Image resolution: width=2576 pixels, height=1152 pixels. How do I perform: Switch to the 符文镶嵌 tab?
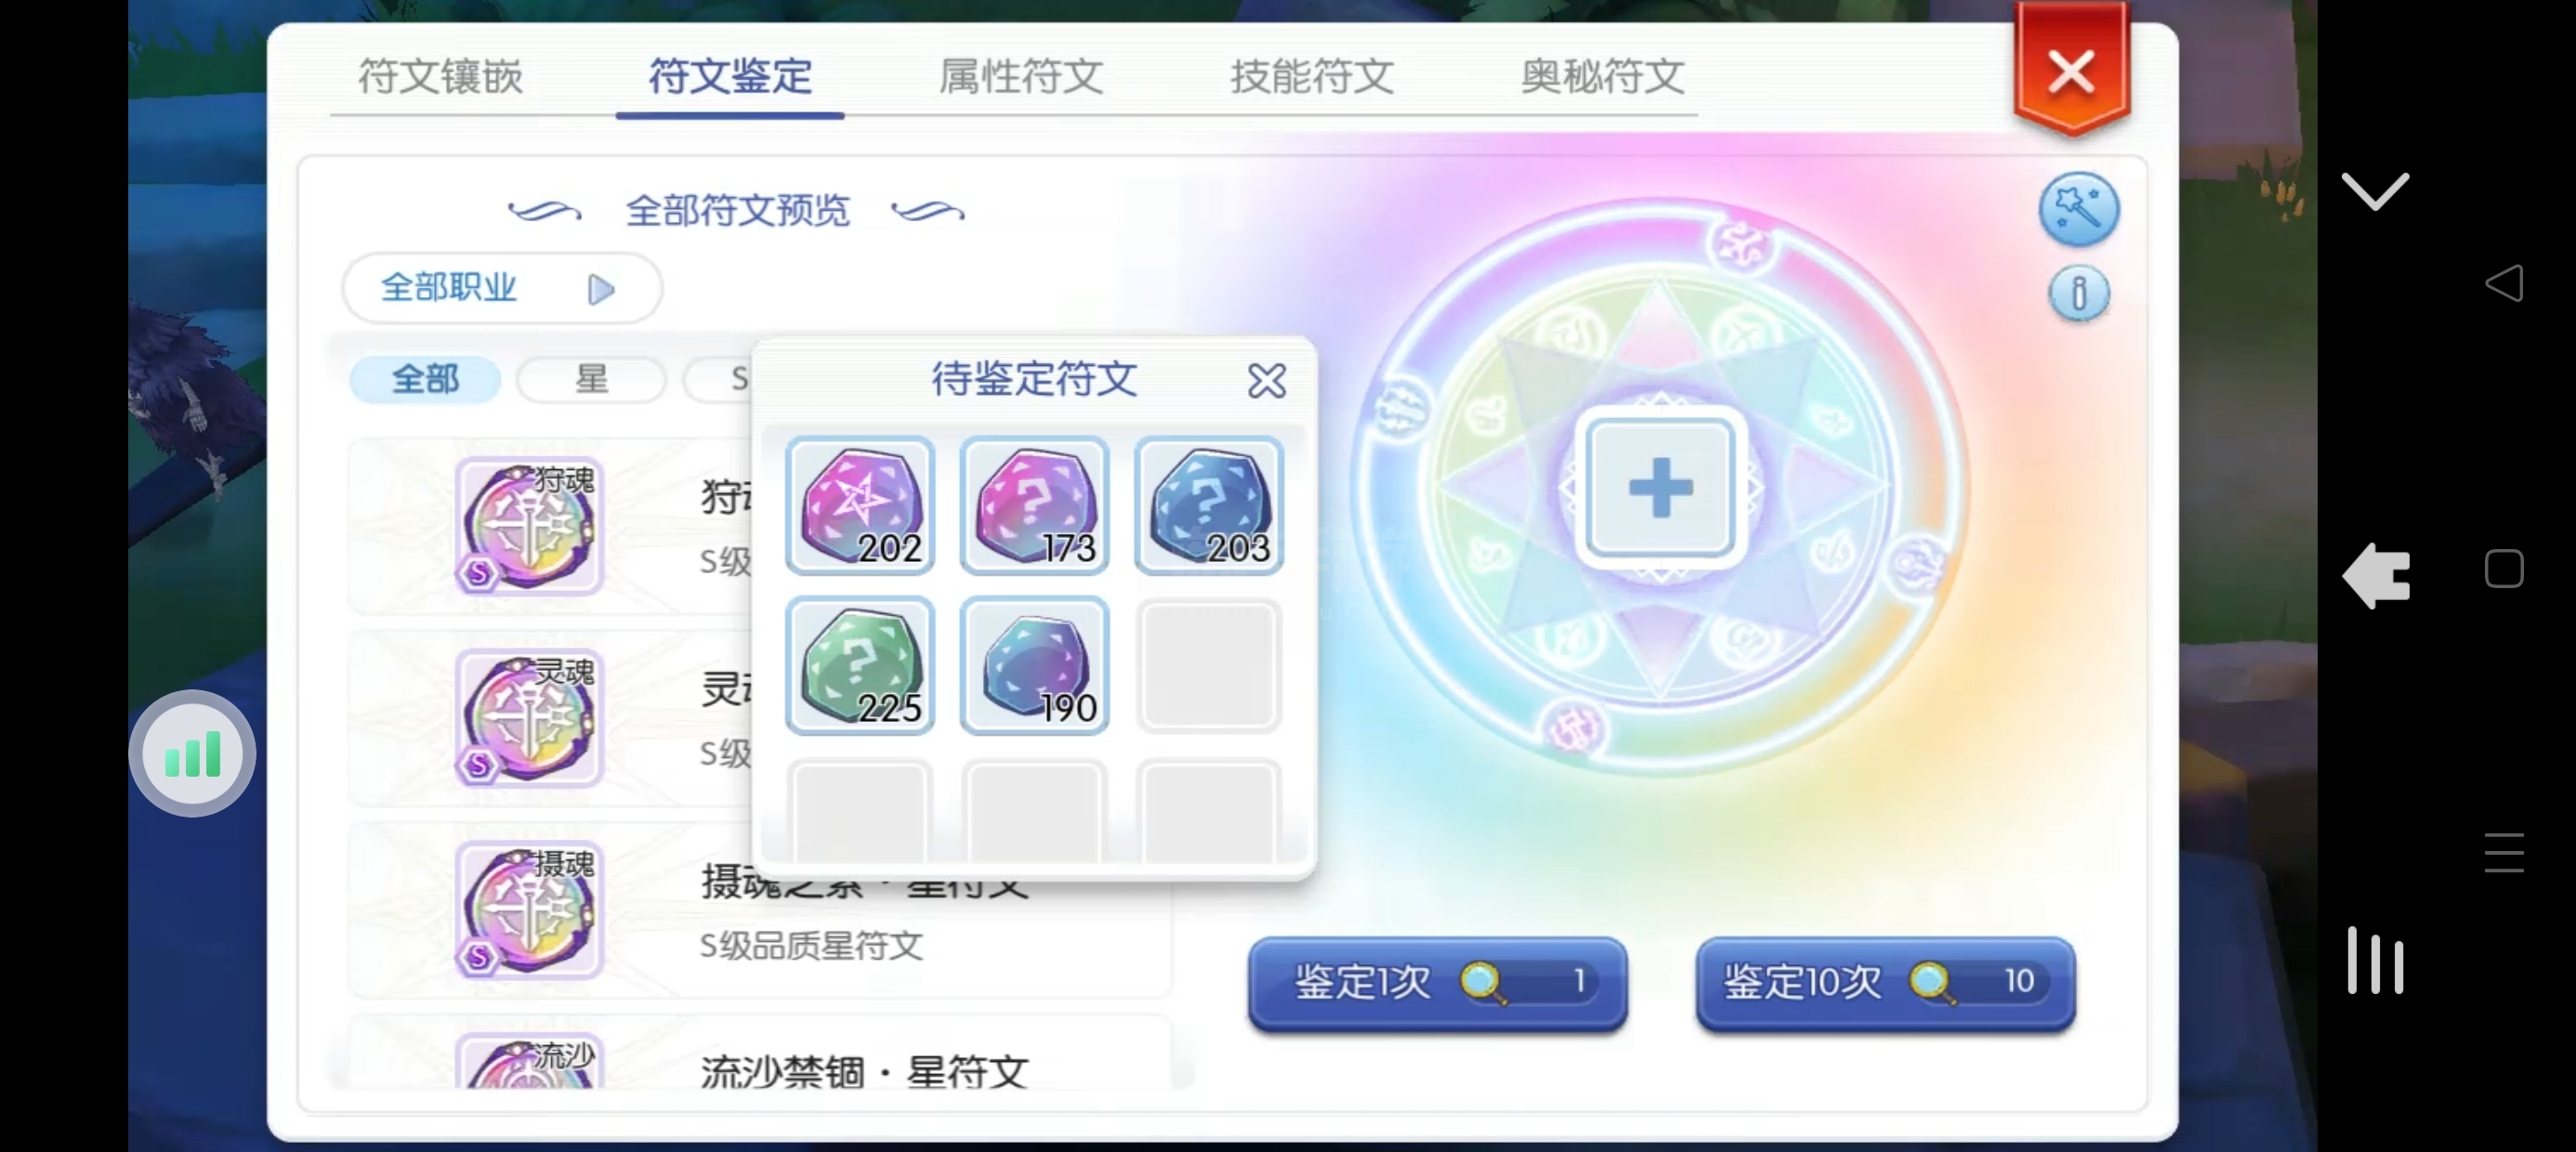(440, 77)
